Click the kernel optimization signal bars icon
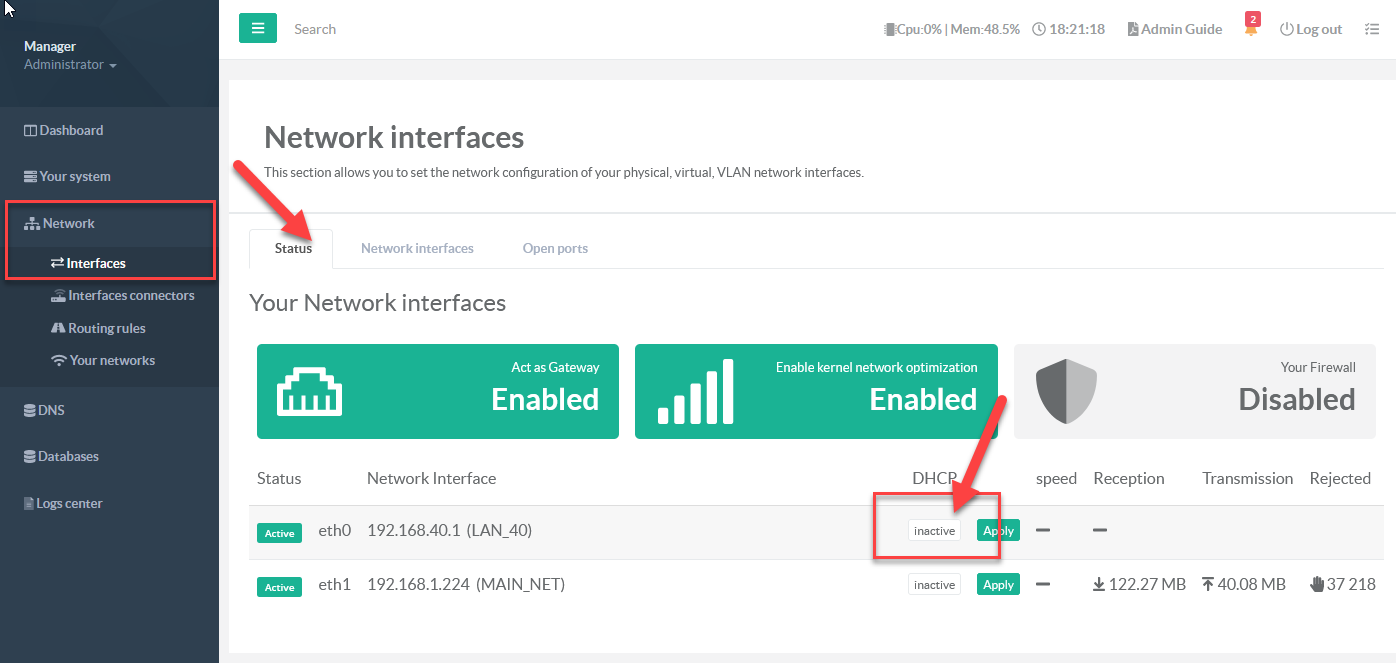Screen dimensions: 1396x663 click(696, 392)
